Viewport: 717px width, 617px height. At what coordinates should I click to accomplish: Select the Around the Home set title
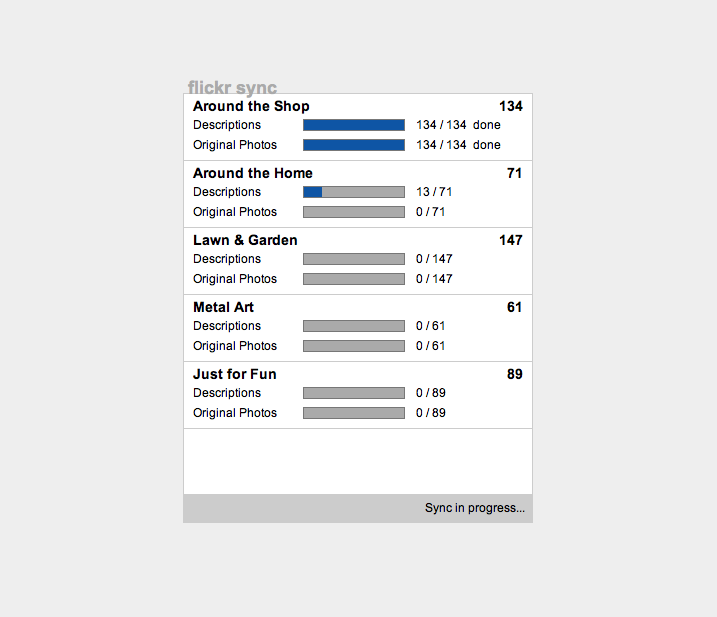pyautogui.click(x=252, y=173)
